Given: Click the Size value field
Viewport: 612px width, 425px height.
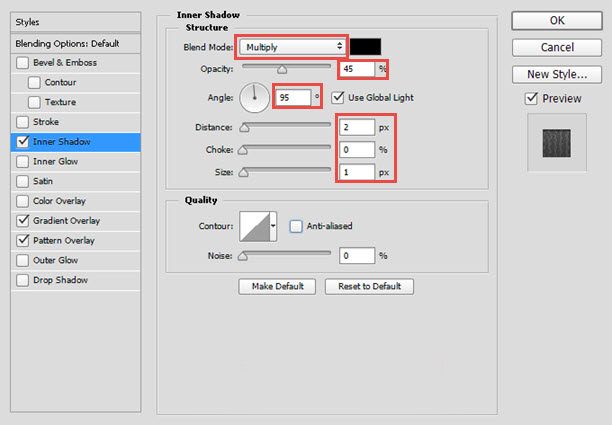Looking at the screenshot, I should coord(357,172).
